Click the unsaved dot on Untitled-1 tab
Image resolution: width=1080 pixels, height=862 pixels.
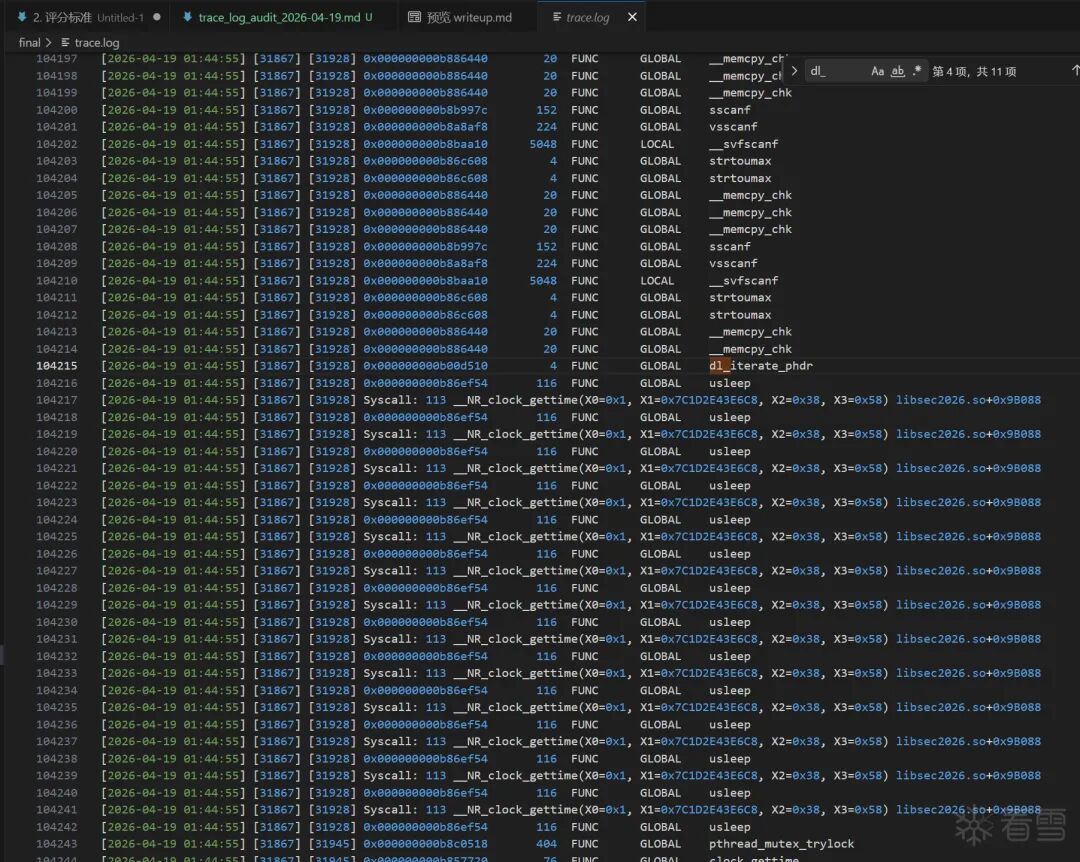(157, 17)
